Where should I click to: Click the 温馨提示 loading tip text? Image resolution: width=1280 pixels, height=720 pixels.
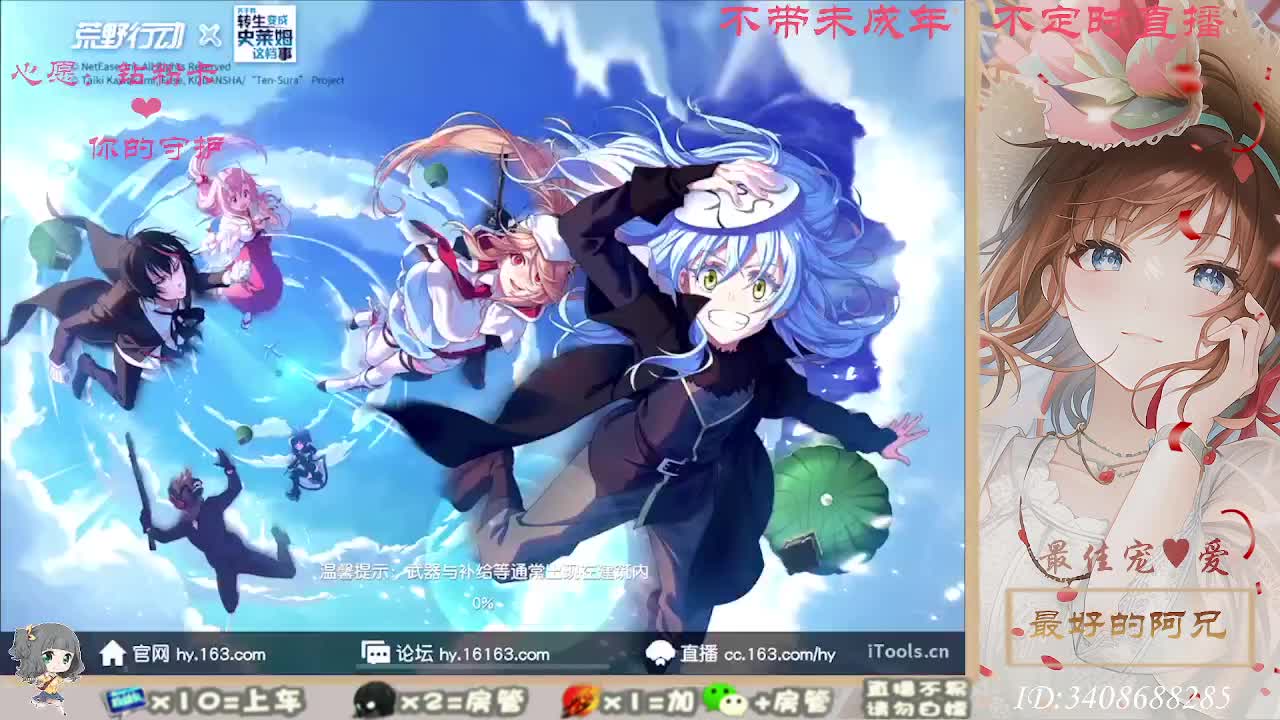coord(484,572)
